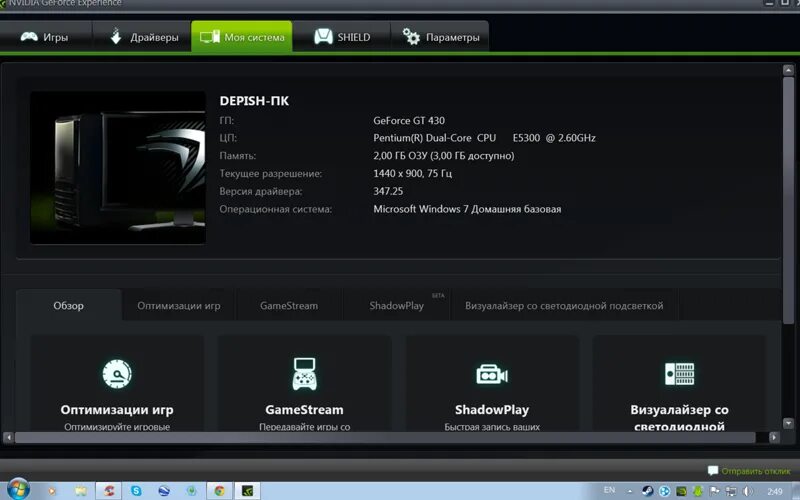Click the LED visualizer card icon
Viewport: 800px width, 500px height.
point(679,374)
